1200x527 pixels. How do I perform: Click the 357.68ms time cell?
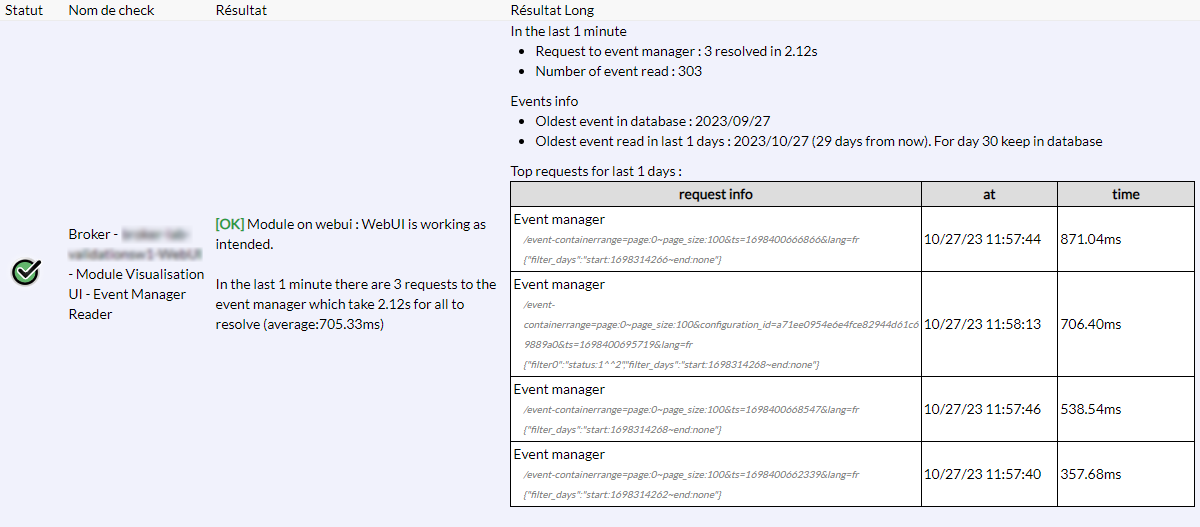pyautogui.click(x=1090, y=474)
